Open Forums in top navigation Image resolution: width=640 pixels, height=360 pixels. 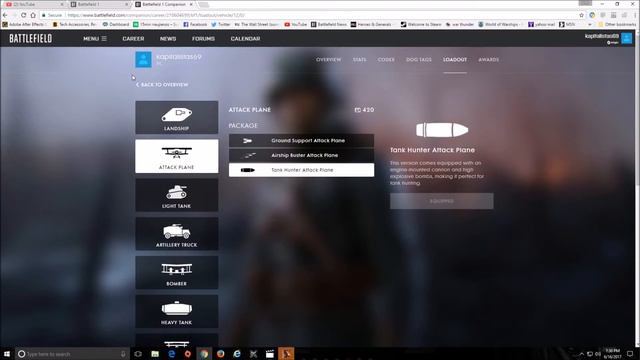point(203,38)
